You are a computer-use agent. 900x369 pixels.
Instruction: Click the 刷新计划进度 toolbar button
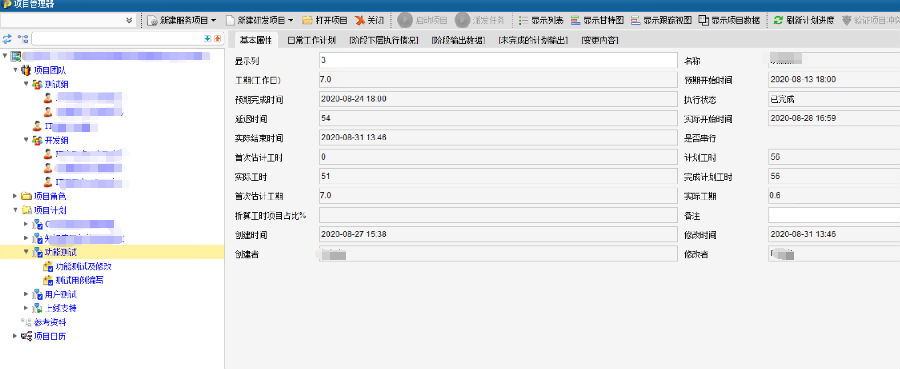(x=804, y=20)
